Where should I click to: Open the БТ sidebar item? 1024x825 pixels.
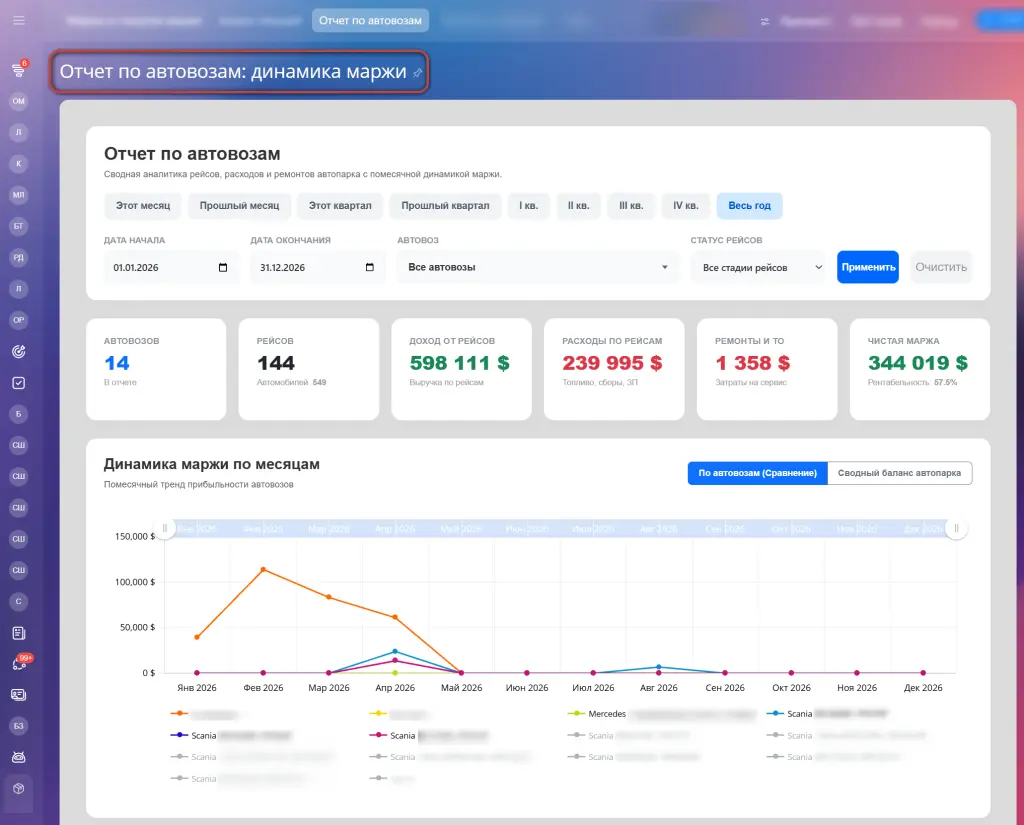[x=18, y=226]
